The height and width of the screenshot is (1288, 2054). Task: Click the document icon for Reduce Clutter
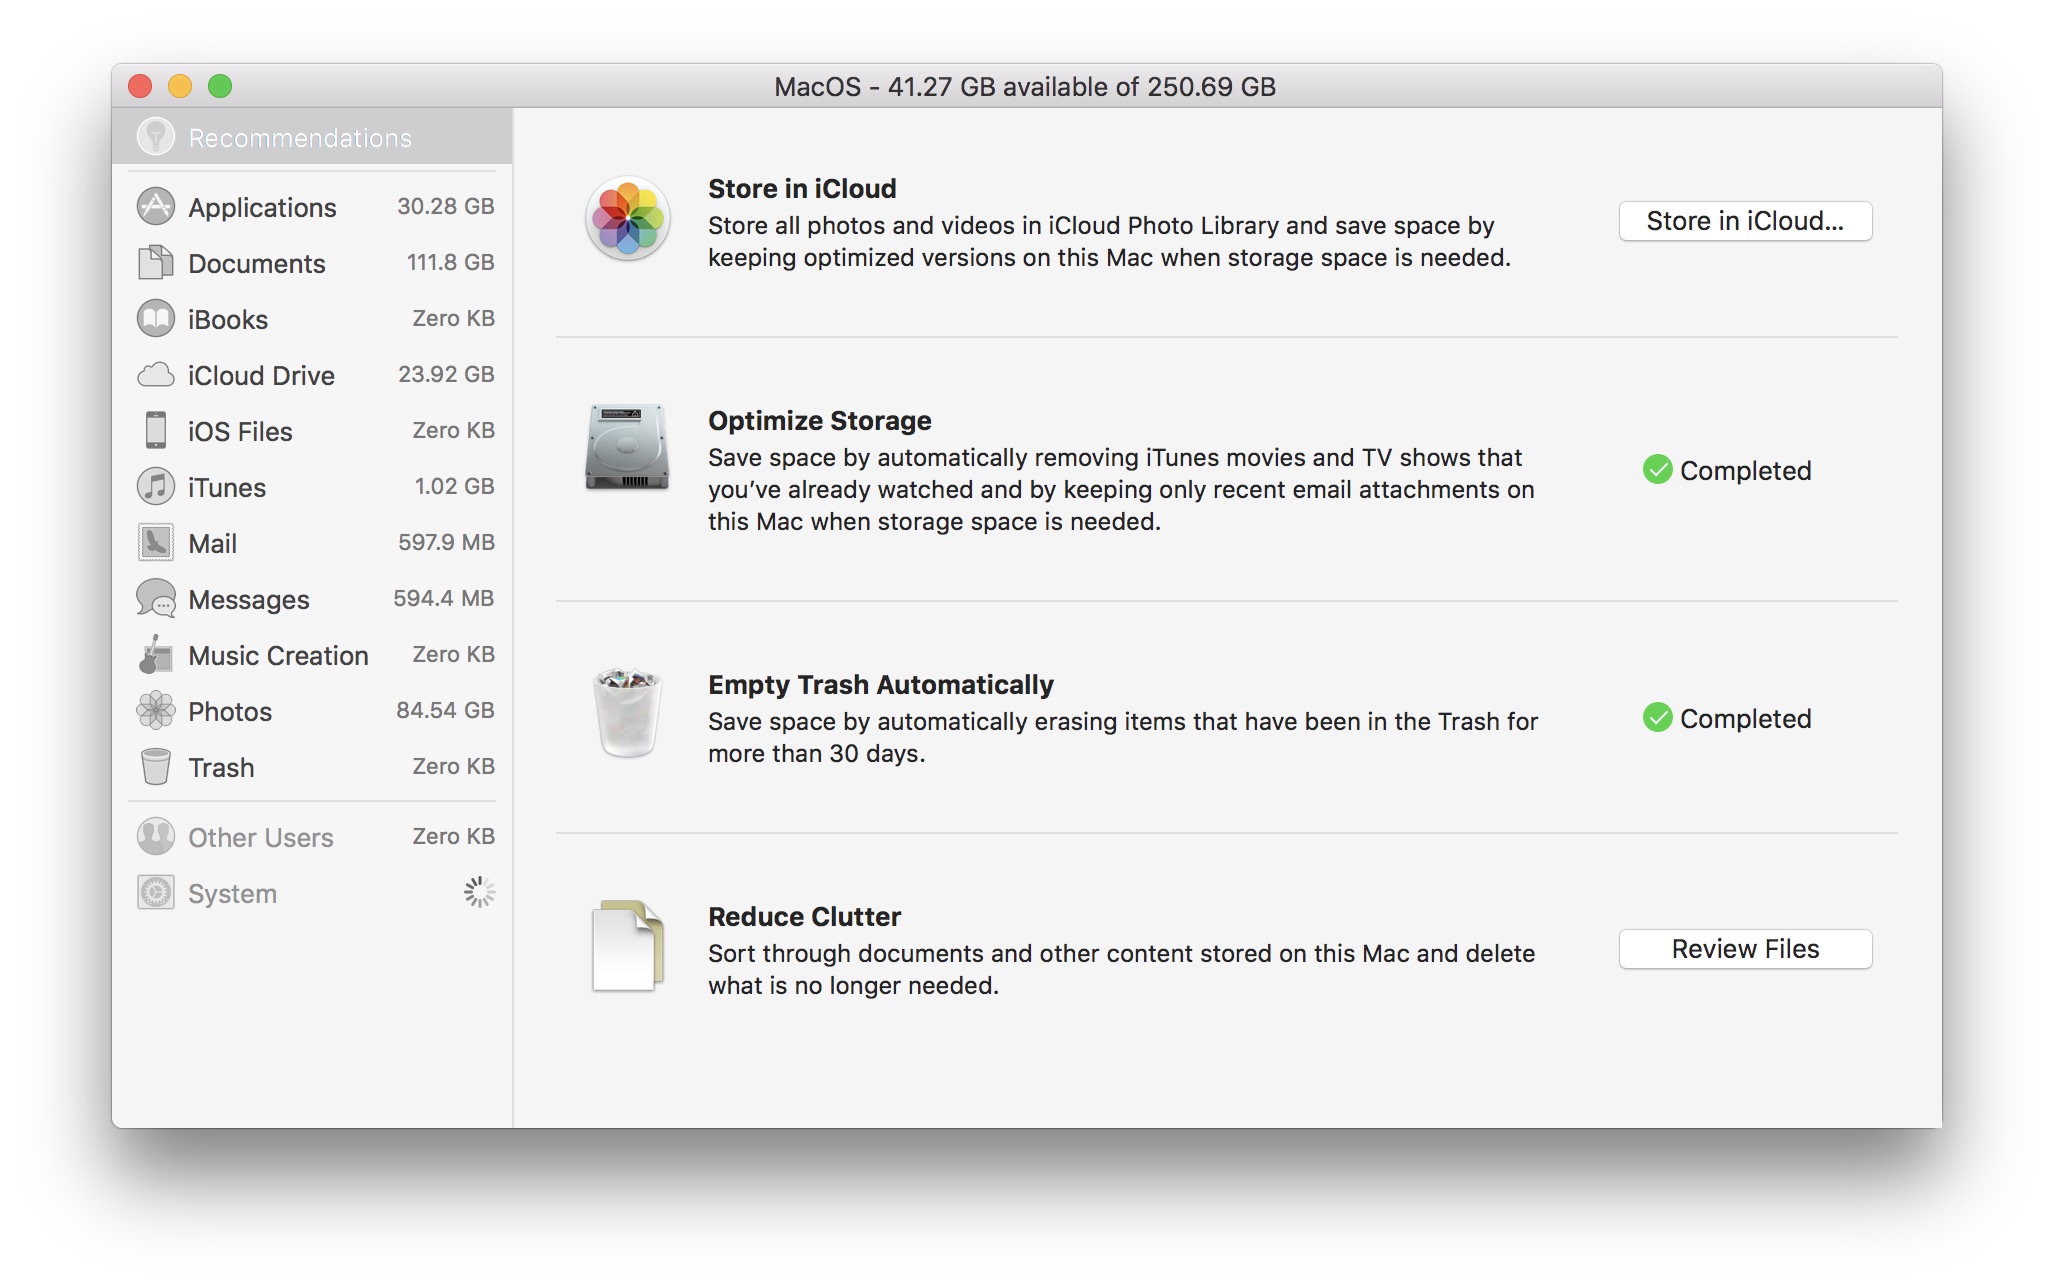(628, 945)
